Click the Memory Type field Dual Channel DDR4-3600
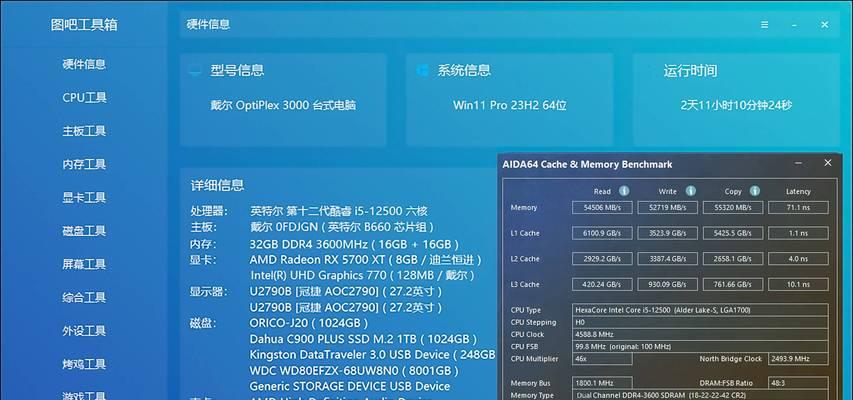Image resolution: width=853 pixels, height=400 pixels. (700, 395)
